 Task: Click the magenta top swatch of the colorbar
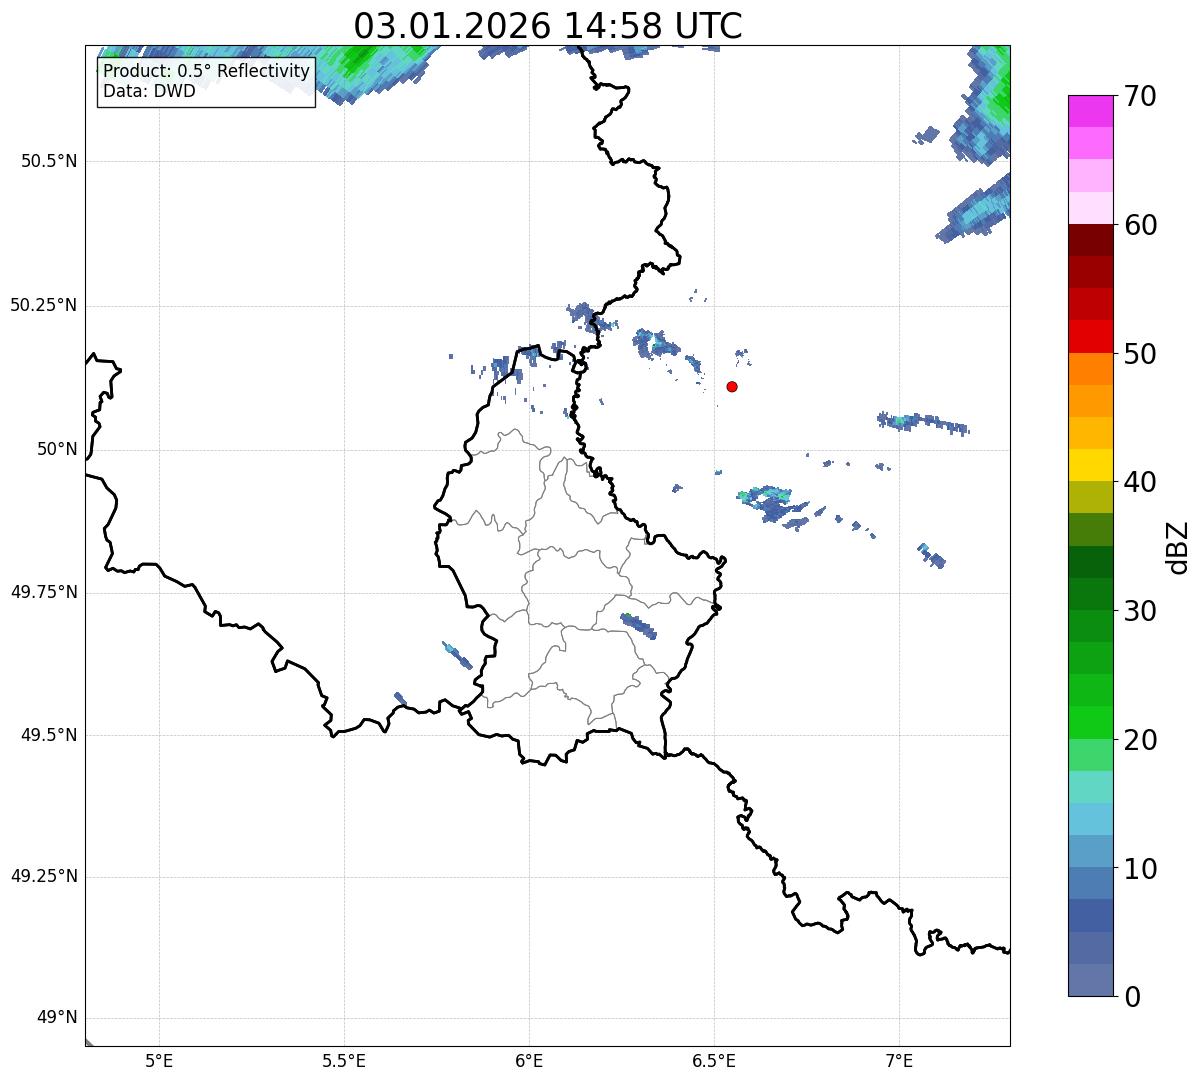click(x=1091, y=111)
